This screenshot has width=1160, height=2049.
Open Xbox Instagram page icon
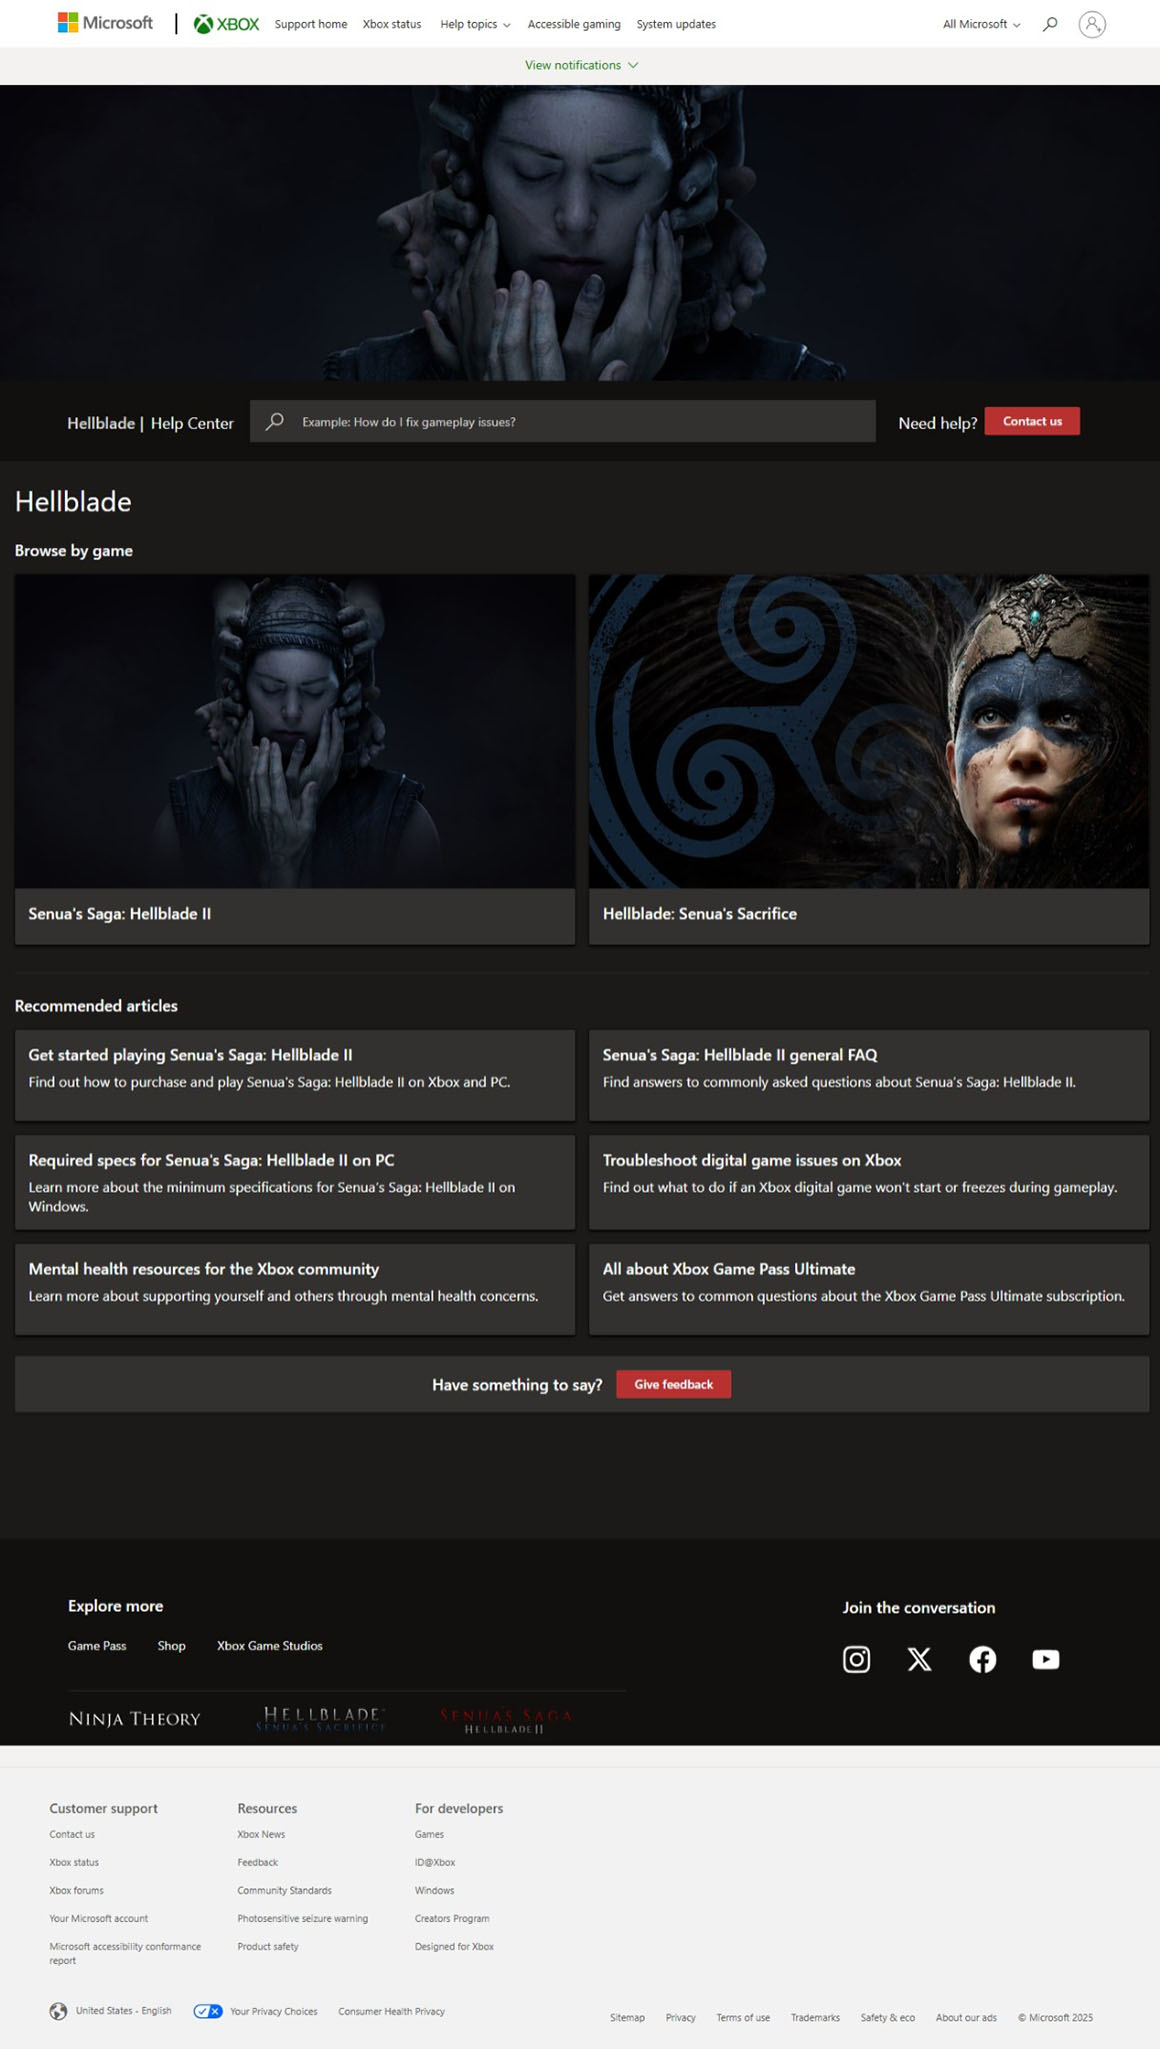point(856,1659)
